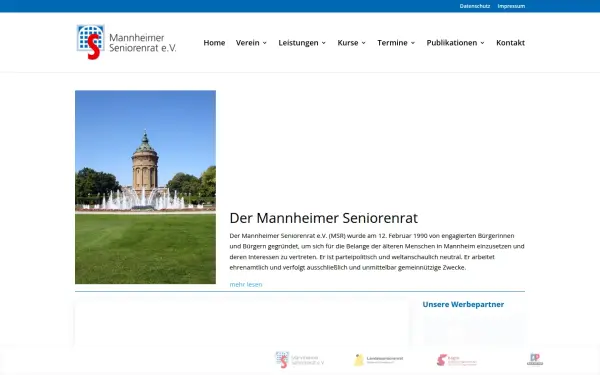This screenshot has width=600, height=375.
Task: Click the Mannheimer Seniorenrat e.V. header logo
Action: point(126,42)
